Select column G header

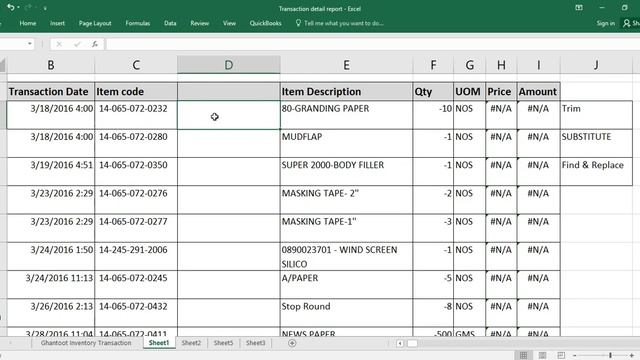(469, 65)
